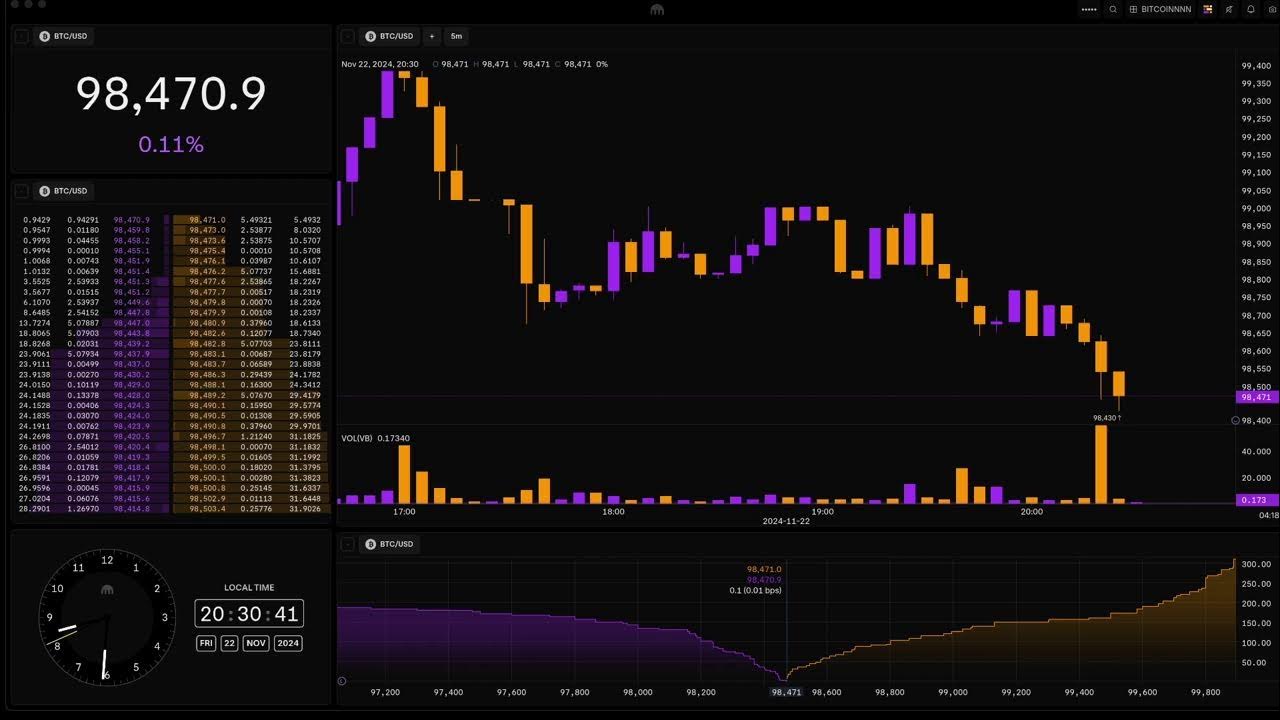Expand the chevron left of BTC/USD chart toolbar
Screen dimensions: 1280x720
tap(348, 37)
